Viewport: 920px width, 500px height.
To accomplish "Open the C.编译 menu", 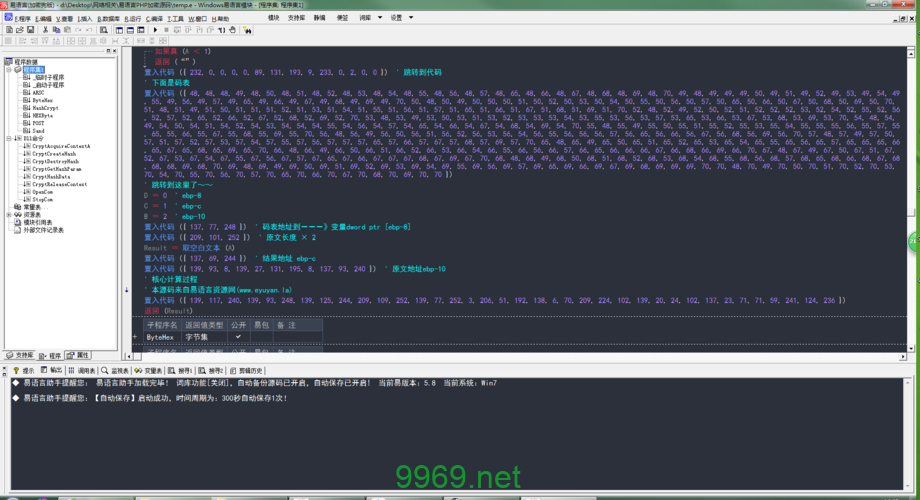I will pyautogui.click(x=155, y=18).
